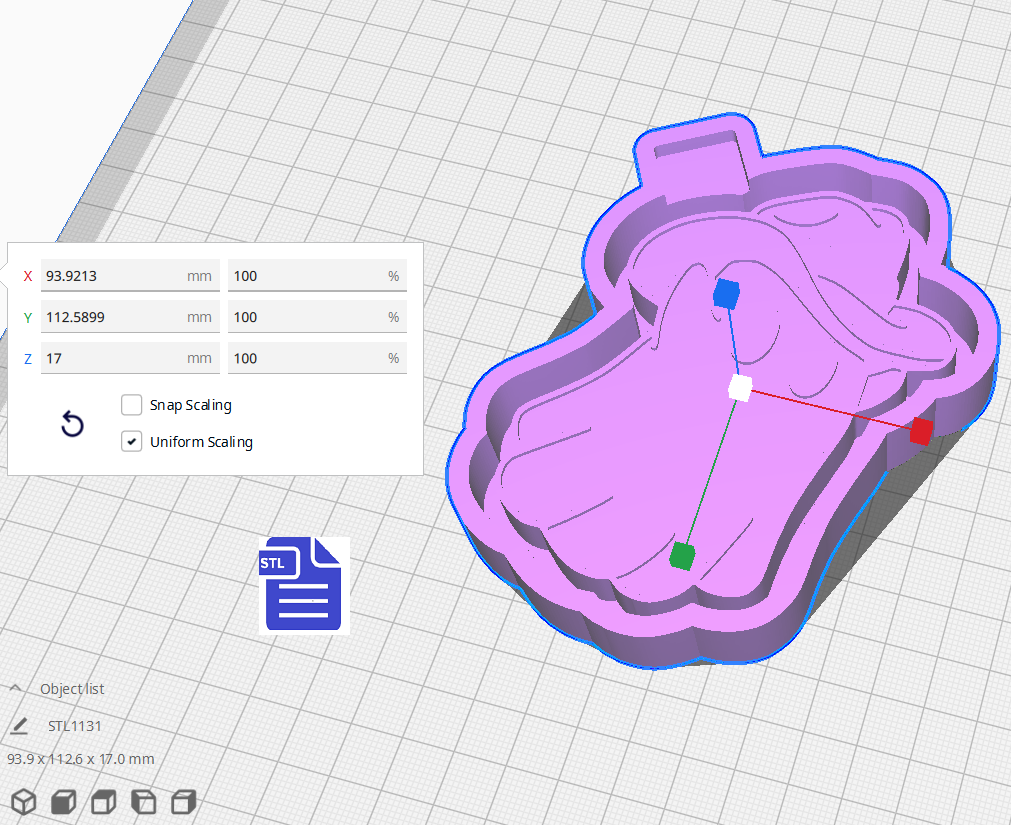Click the reset scale undo arrow

tap(72, 424)
